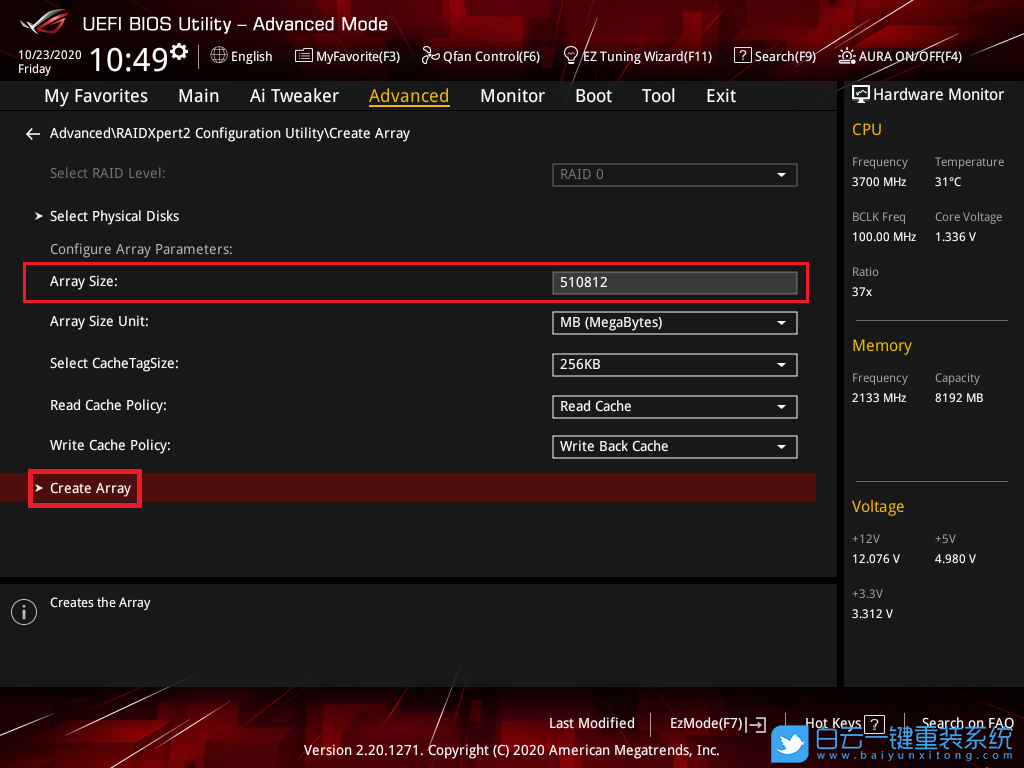The height and width of the screenshot is (768, 1024).
Task: Open the Array Size Unit dropdown
Action: (674, 323)
